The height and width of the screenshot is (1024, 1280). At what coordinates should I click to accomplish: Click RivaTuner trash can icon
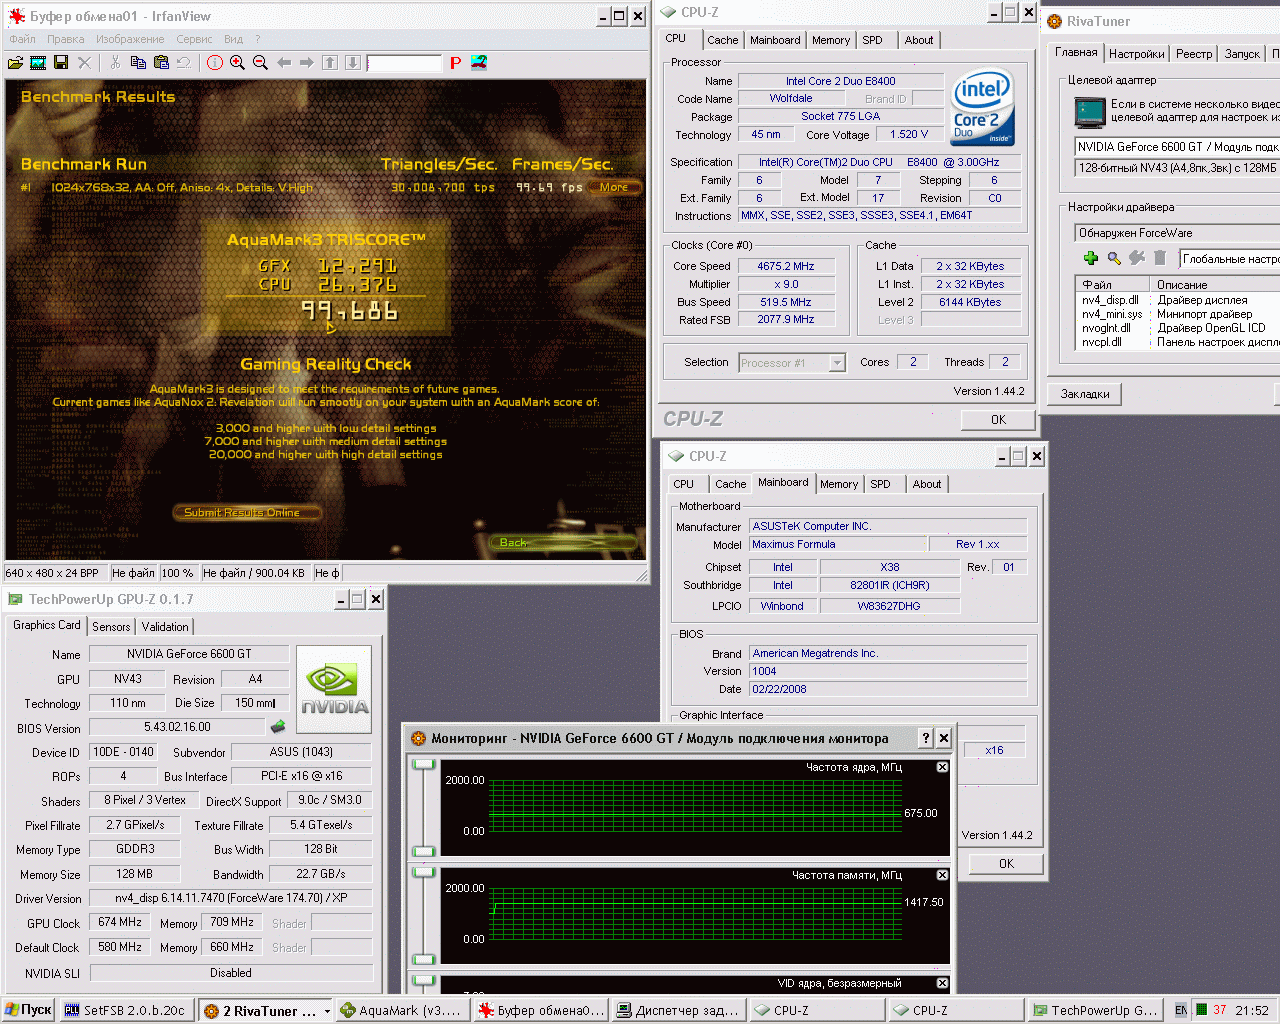1160,258
